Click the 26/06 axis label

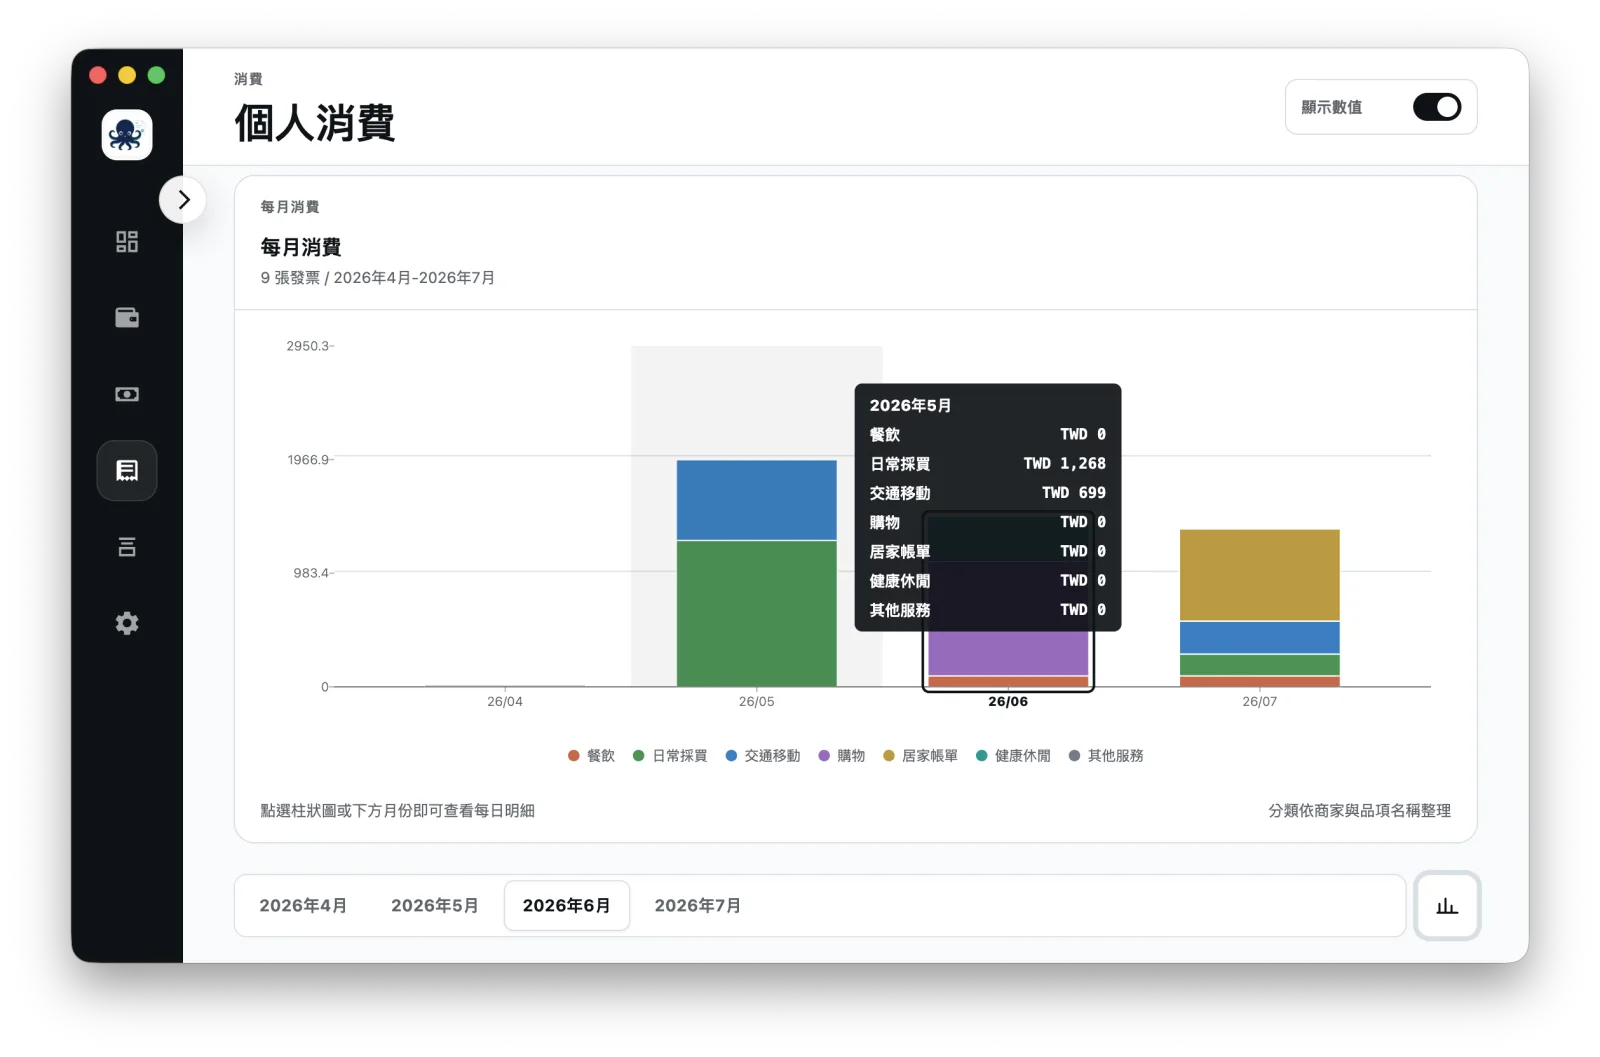tap(1008, 702)
